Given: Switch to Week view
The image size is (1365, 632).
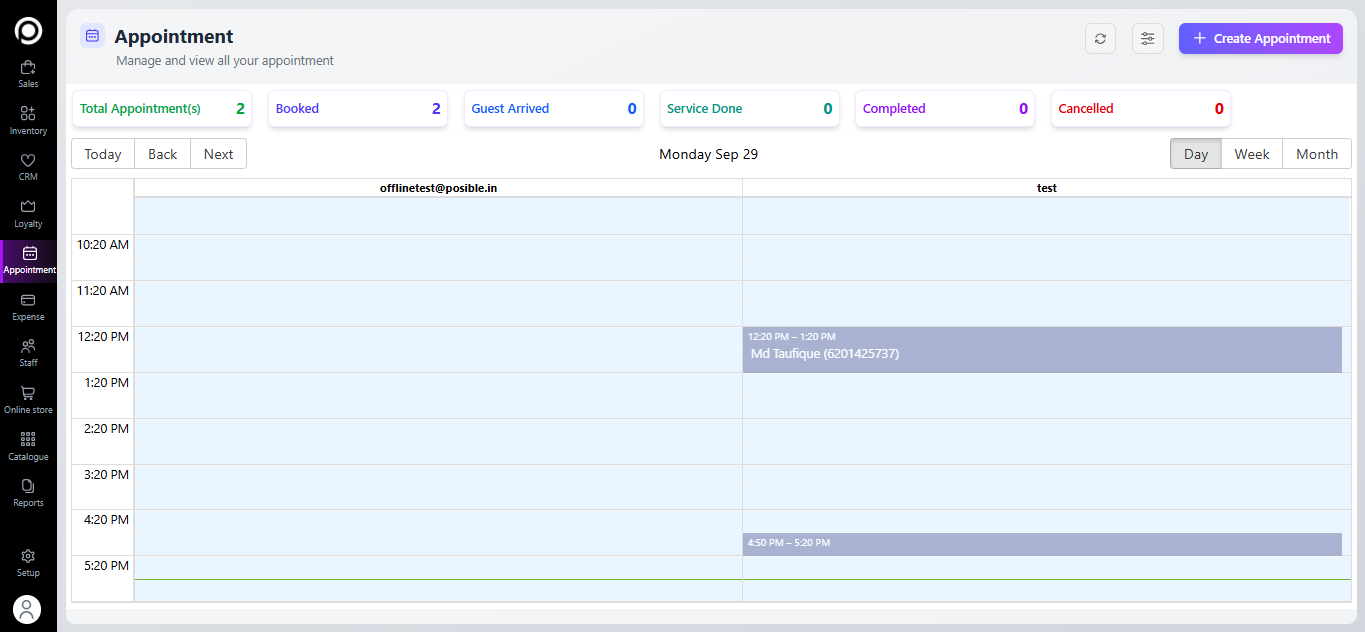Looking at the screenshot, I should pos(1251,154).
